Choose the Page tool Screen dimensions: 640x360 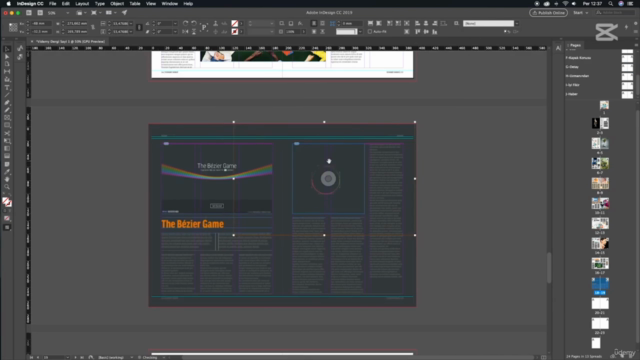(7, 64)
